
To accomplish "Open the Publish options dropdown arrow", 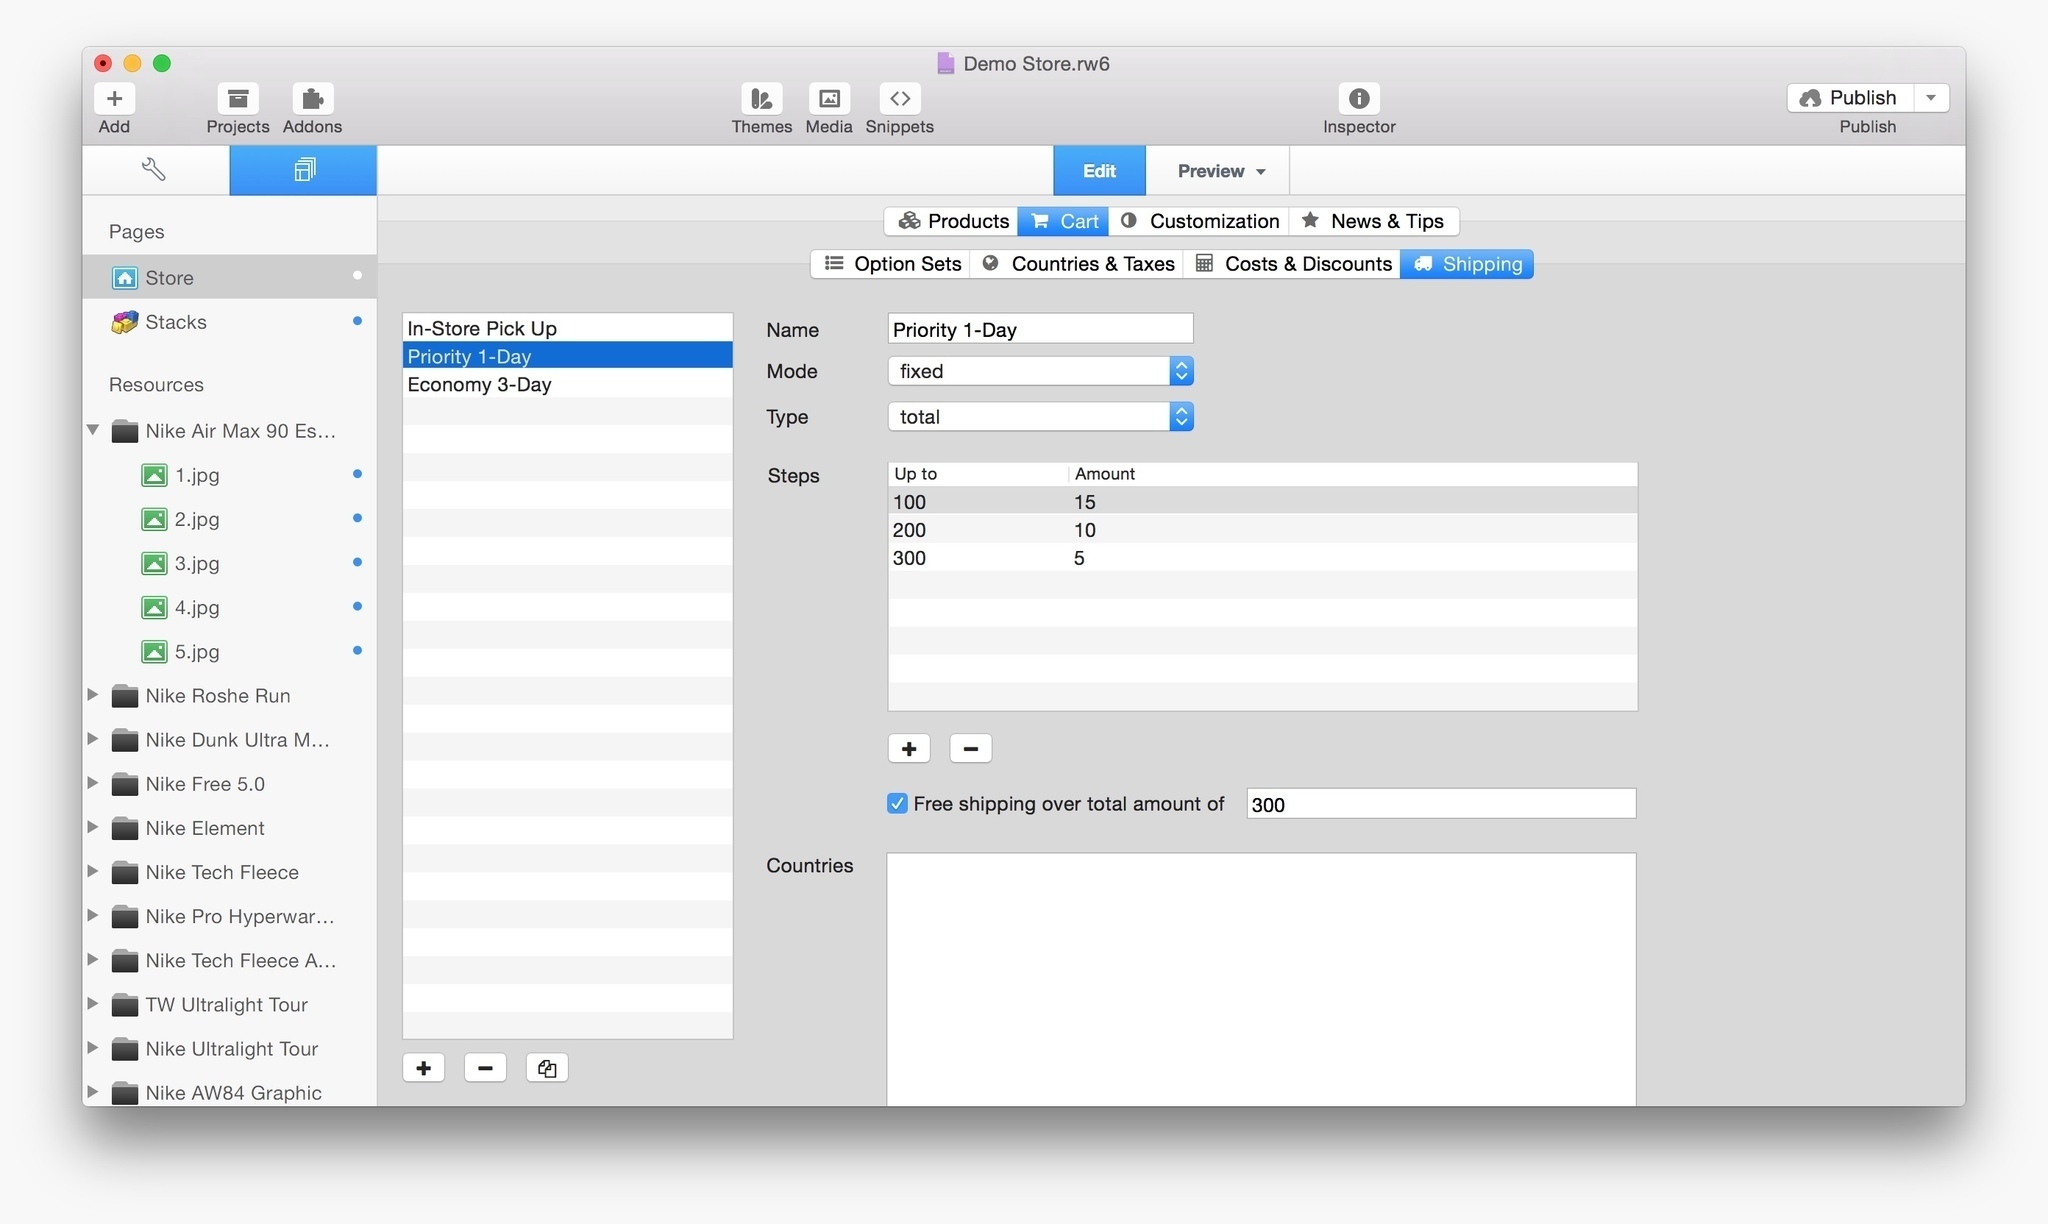I will pyautogui.click(x=1931, y=98).
